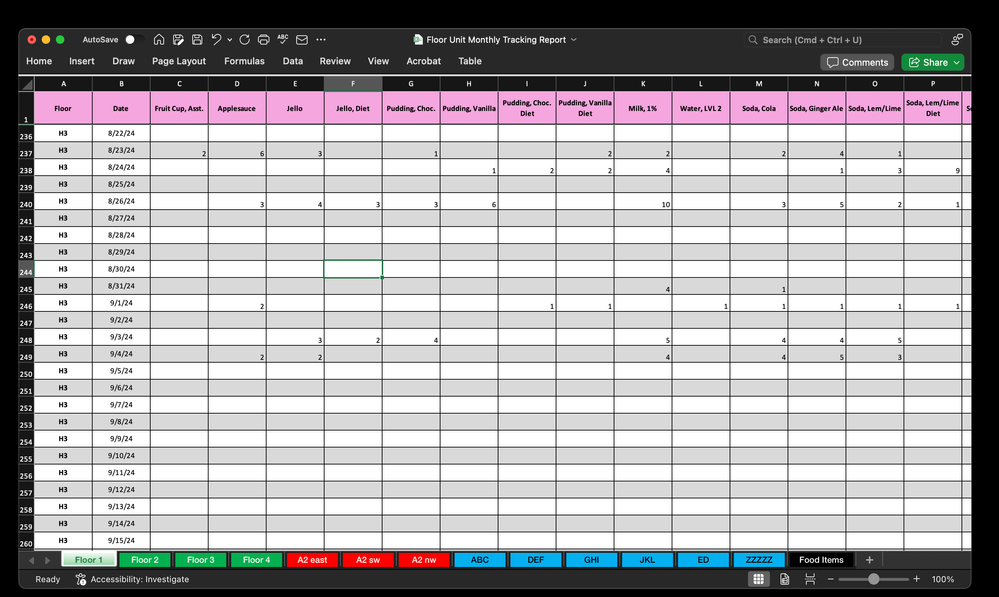
Task: Select the Page Break Preview icon
Action: pos(808,579)
